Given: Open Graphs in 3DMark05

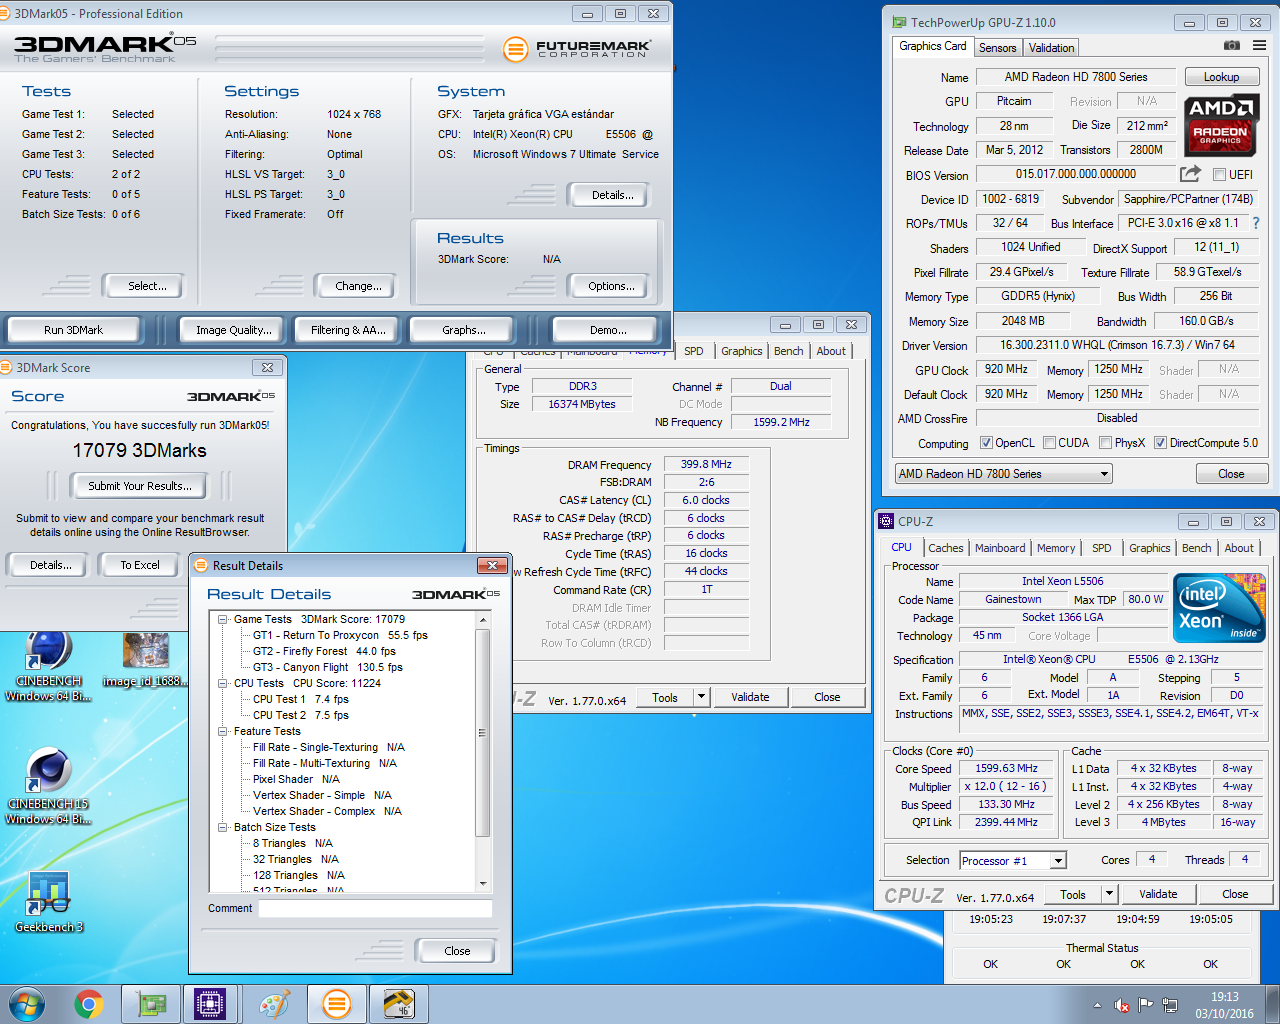Looking at the screenshot, I should tap(464, 330).
